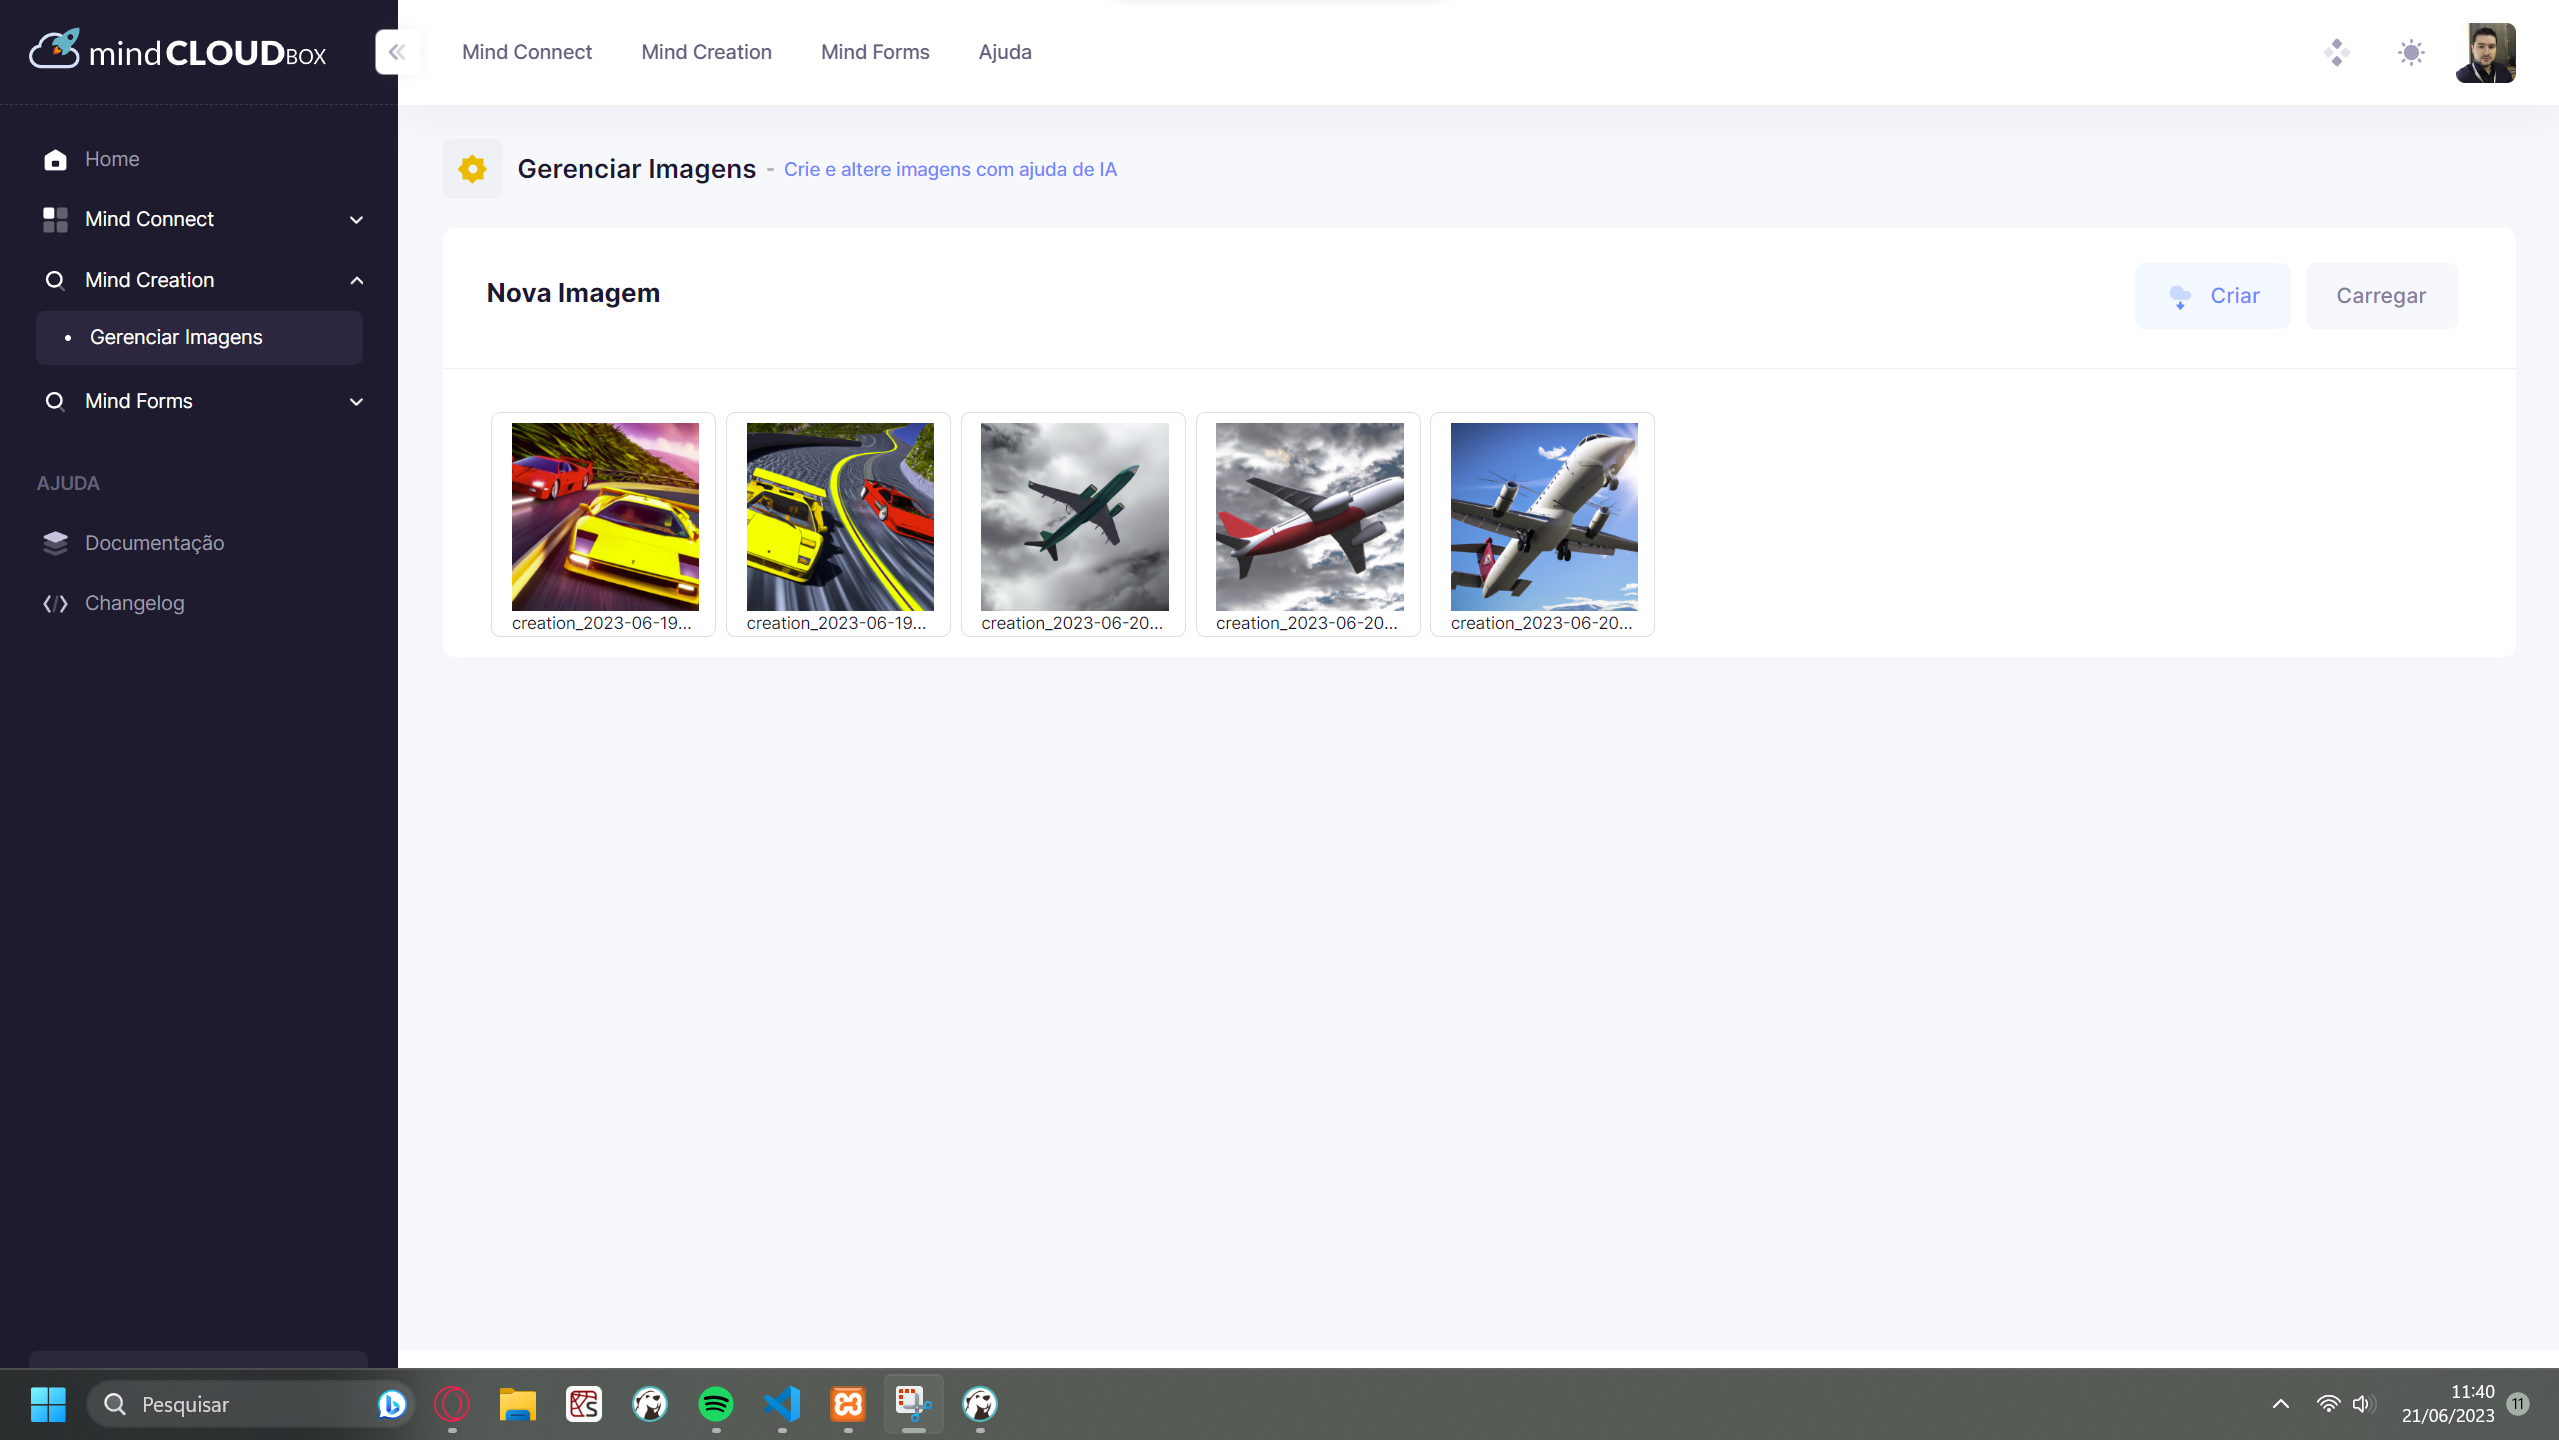Open the Ajuda top menu
The width and height of the screenshot is (2559, 1440).
click(1005, 52)
